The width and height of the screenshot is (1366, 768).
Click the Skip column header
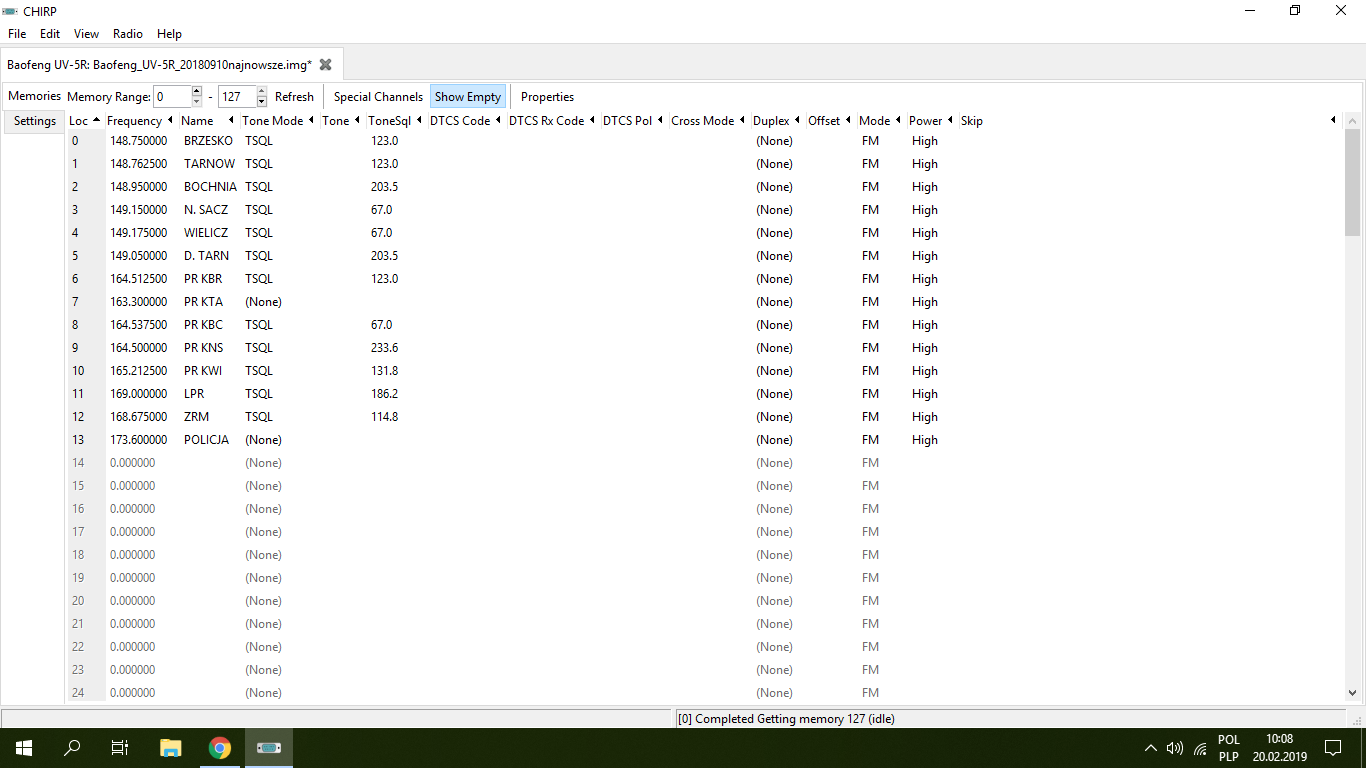pos(1148,121)
